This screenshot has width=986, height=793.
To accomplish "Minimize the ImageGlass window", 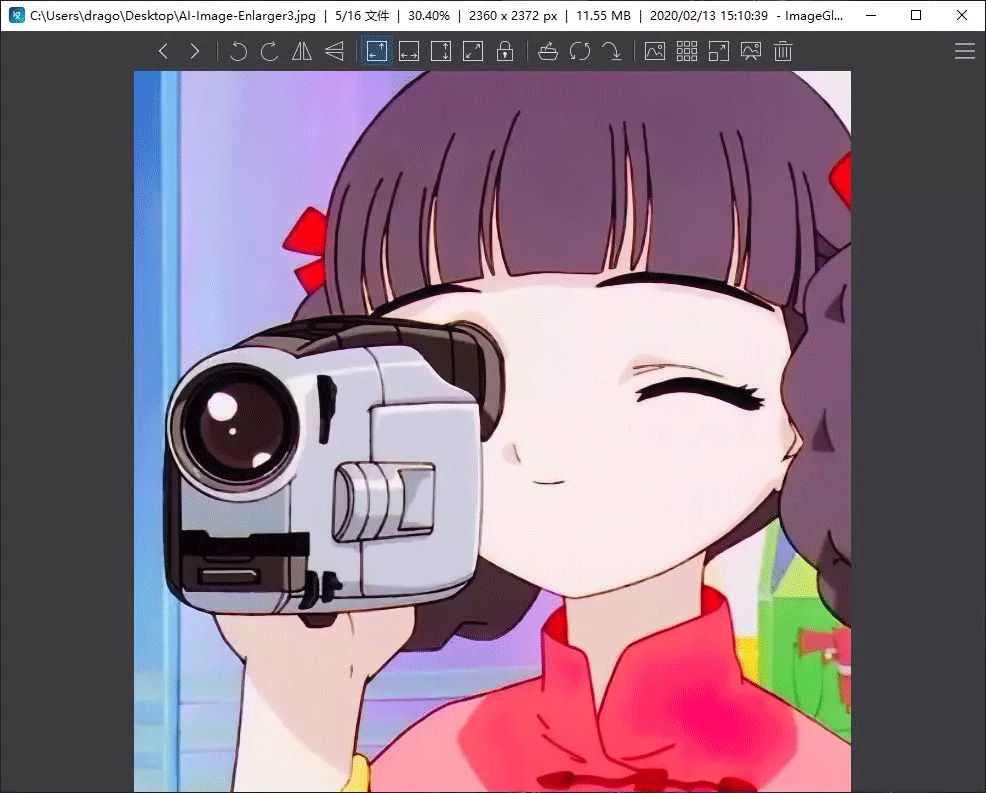I will (871, 15).
